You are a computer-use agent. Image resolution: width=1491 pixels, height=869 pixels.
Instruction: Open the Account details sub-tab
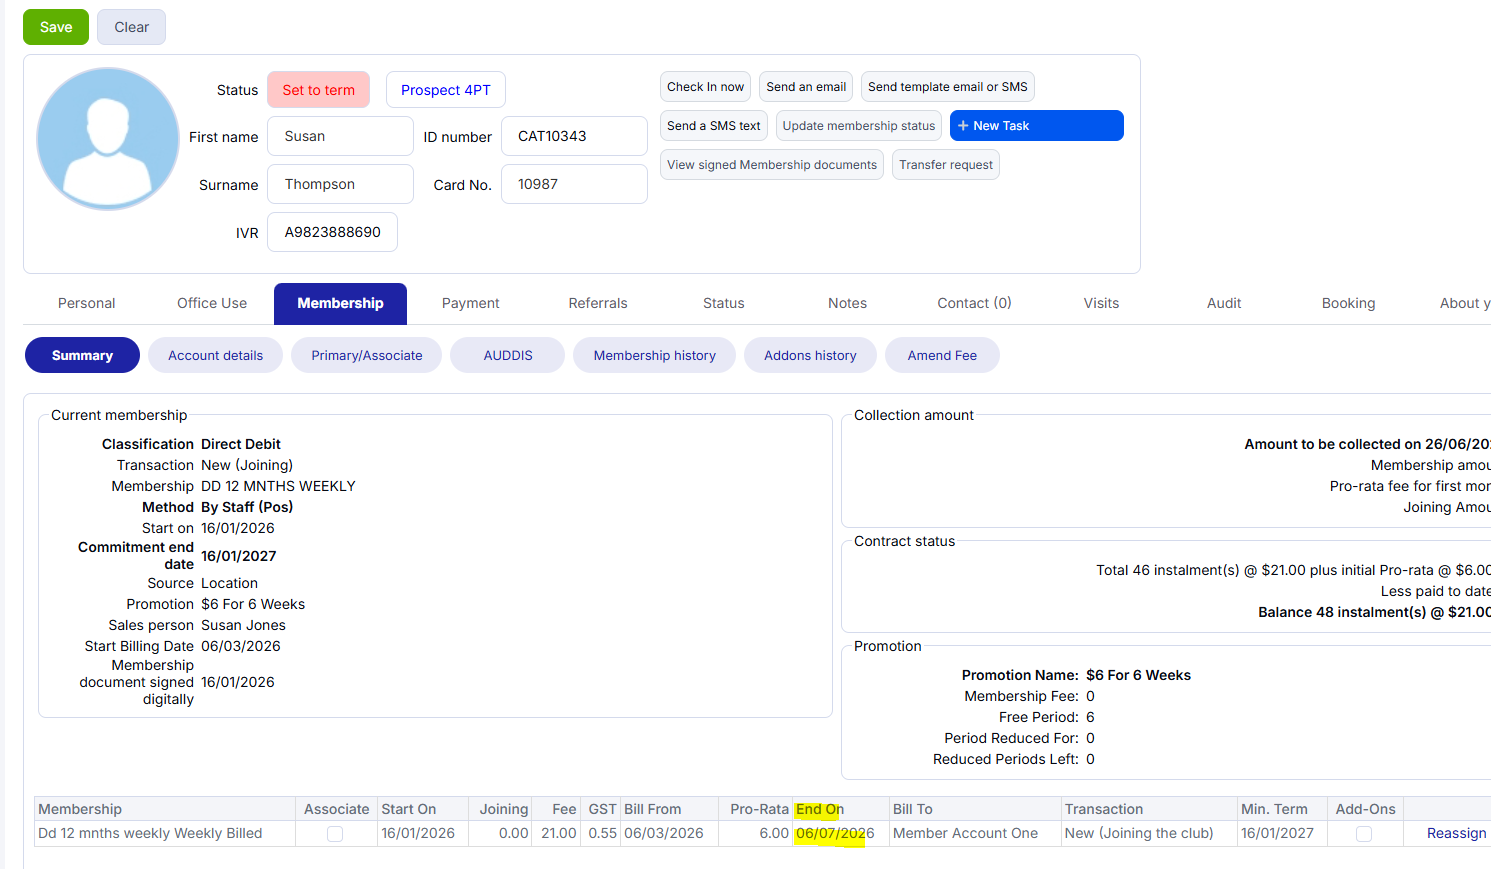pyautogui.click(x=216, y=355)
